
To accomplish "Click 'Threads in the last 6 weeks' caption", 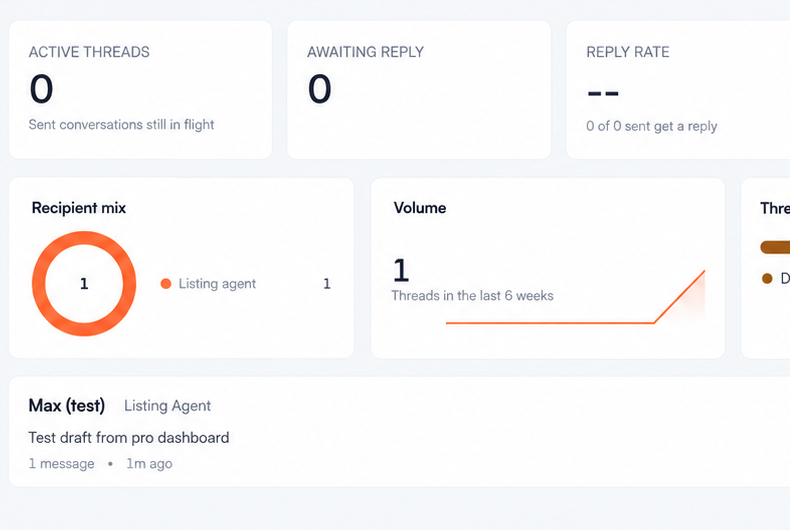I will click(473, 296).
